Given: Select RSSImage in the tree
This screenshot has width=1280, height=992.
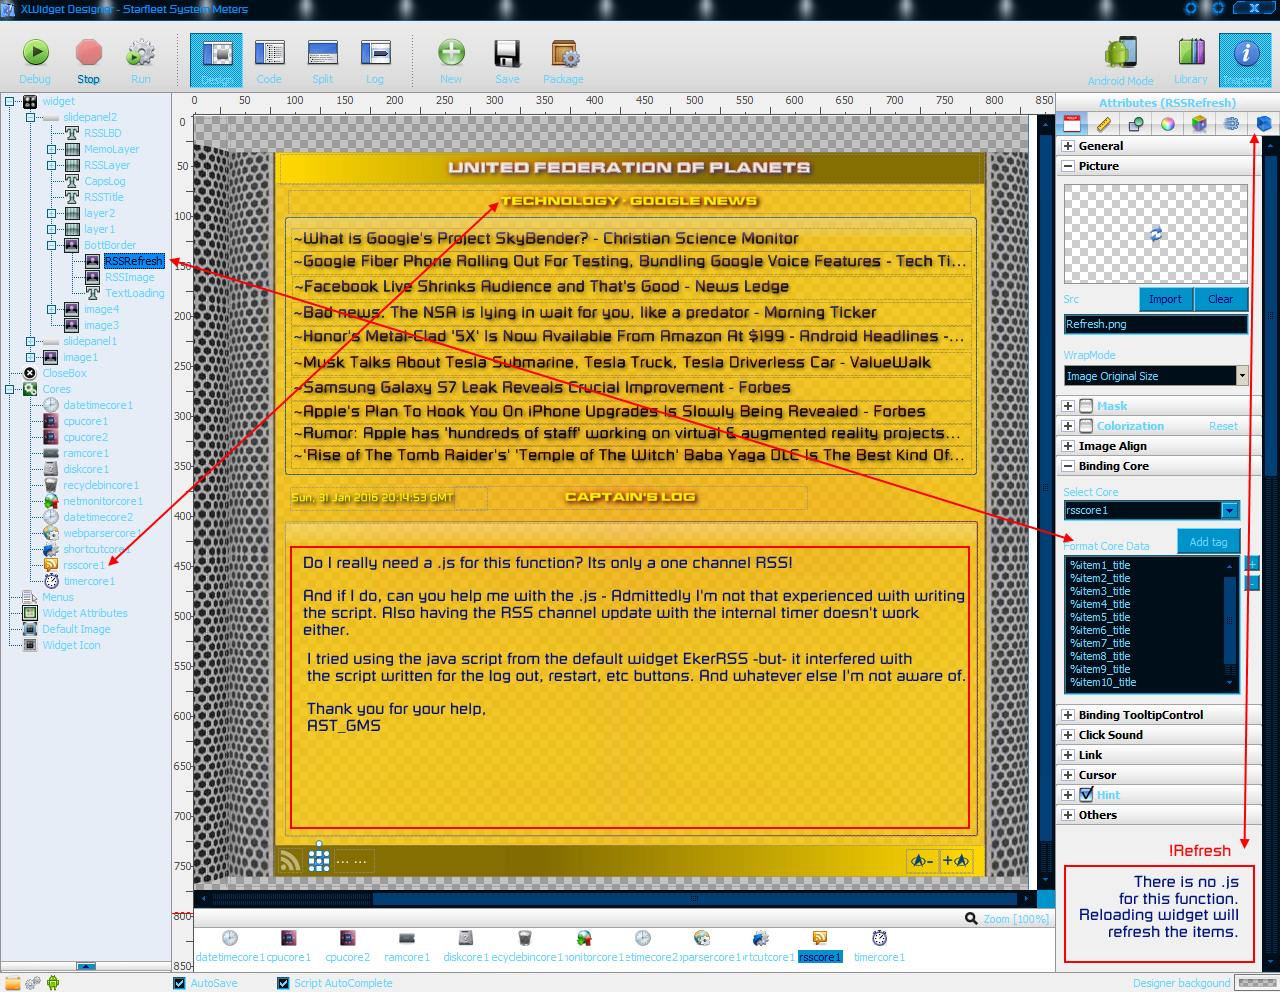Looking at the screenshot, I should 130,277.
